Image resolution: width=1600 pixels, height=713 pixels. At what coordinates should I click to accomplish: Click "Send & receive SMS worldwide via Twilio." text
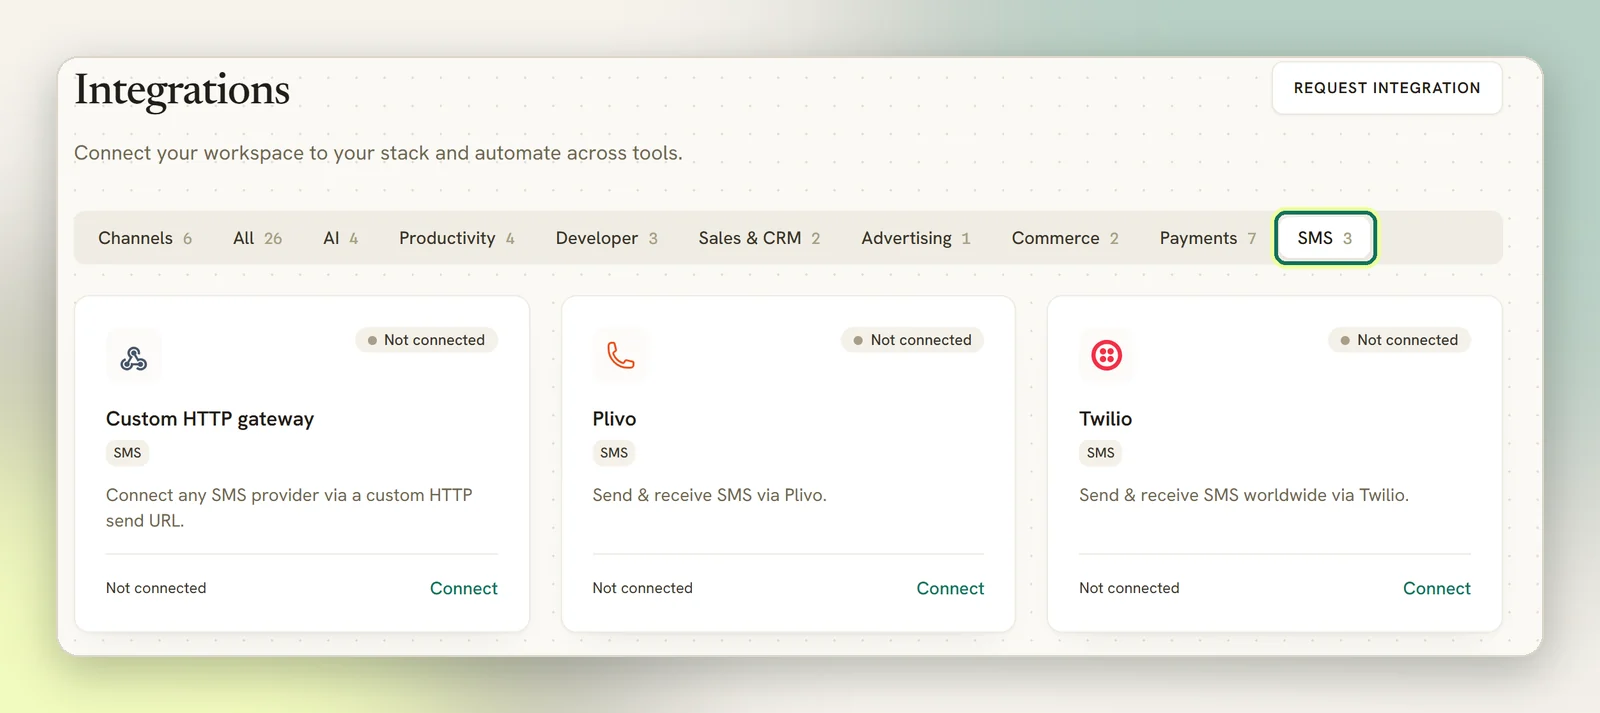[1244, 495]
